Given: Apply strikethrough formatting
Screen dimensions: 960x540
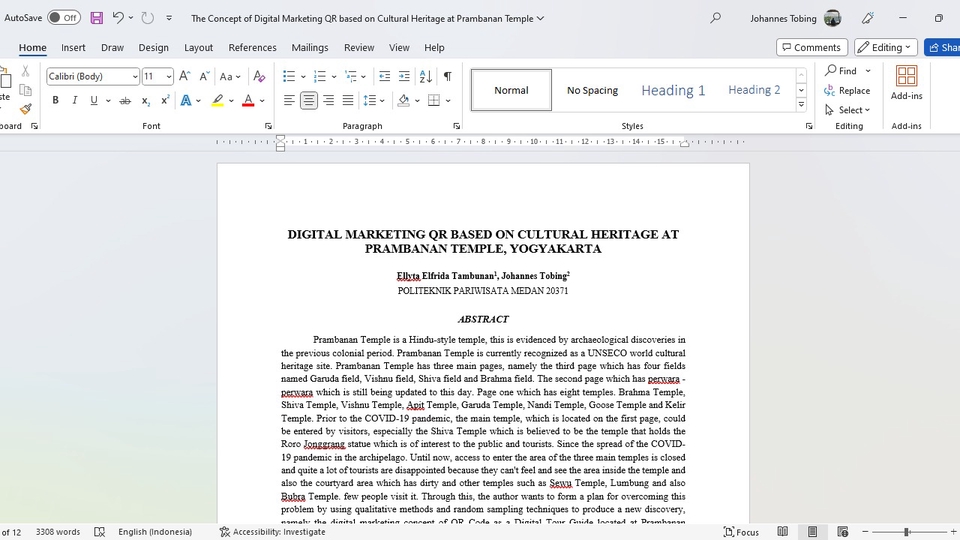Looking at the screenshot, I should click(125, 100).
